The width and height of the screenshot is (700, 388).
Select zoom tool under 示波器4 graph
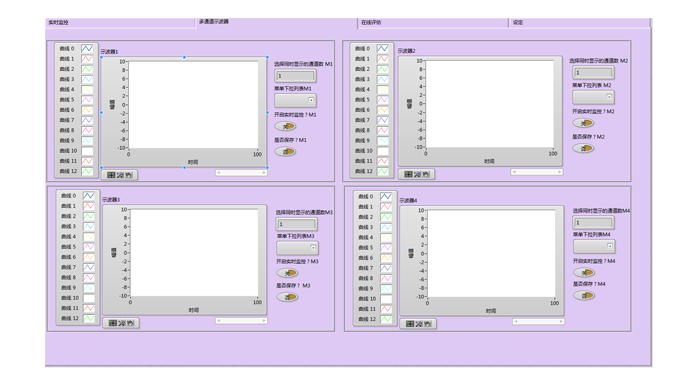coord(418,324)
